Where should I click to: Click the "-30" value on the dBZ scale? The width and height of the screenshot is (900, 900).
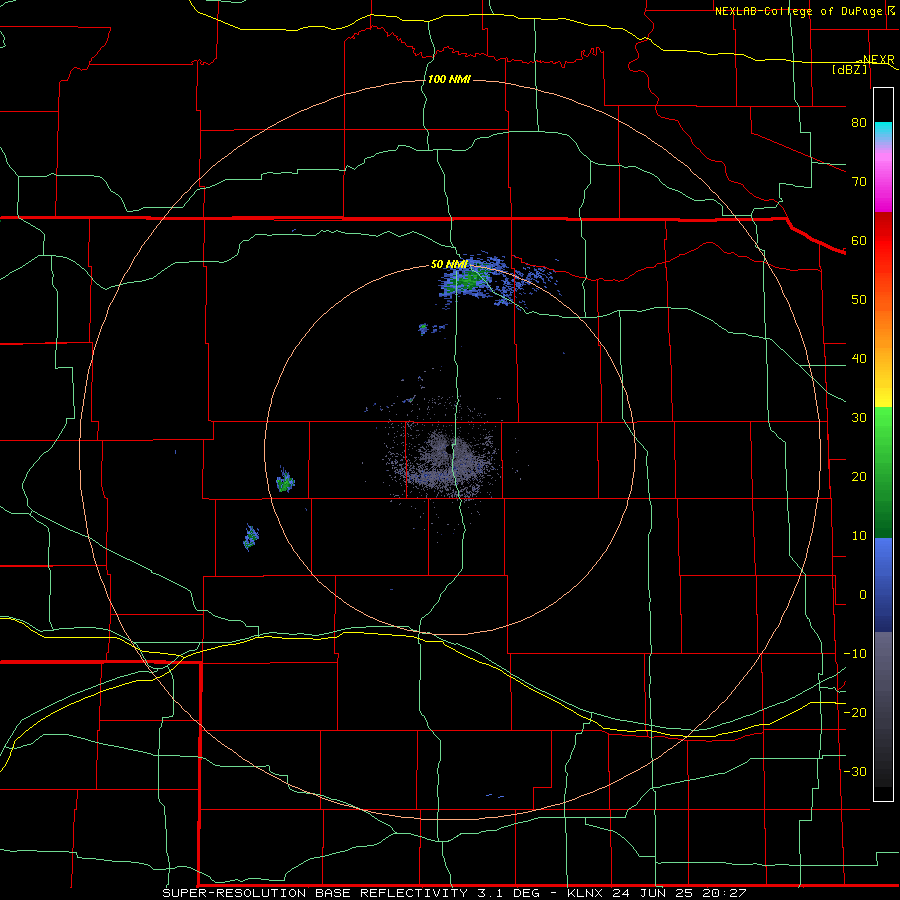click(855, 772)
